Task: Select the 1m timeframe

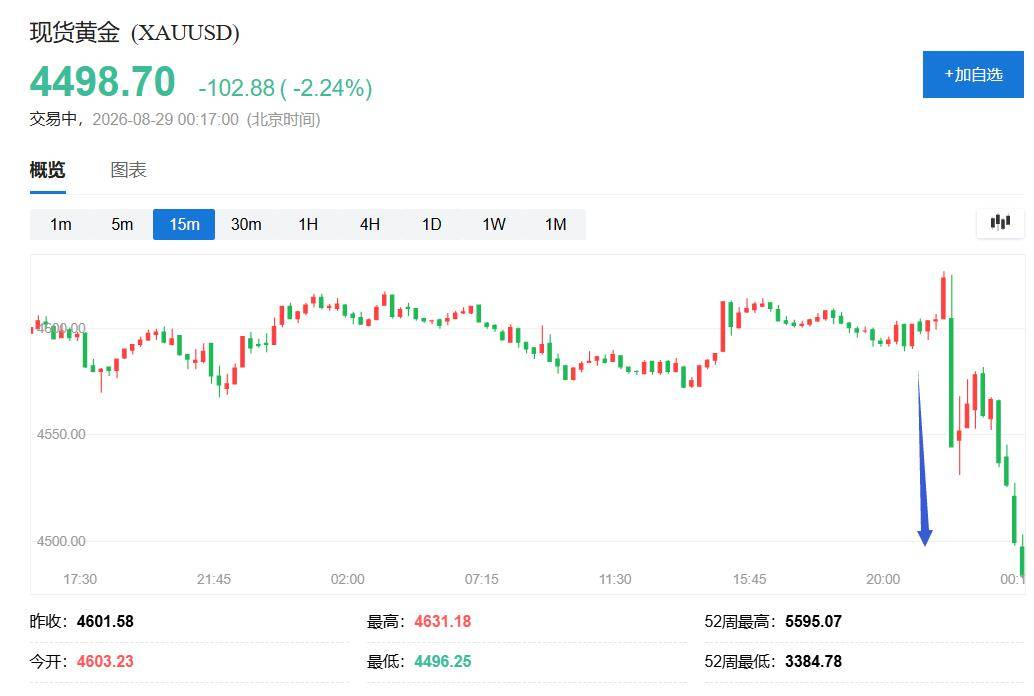Action: (x=61, y=224)
